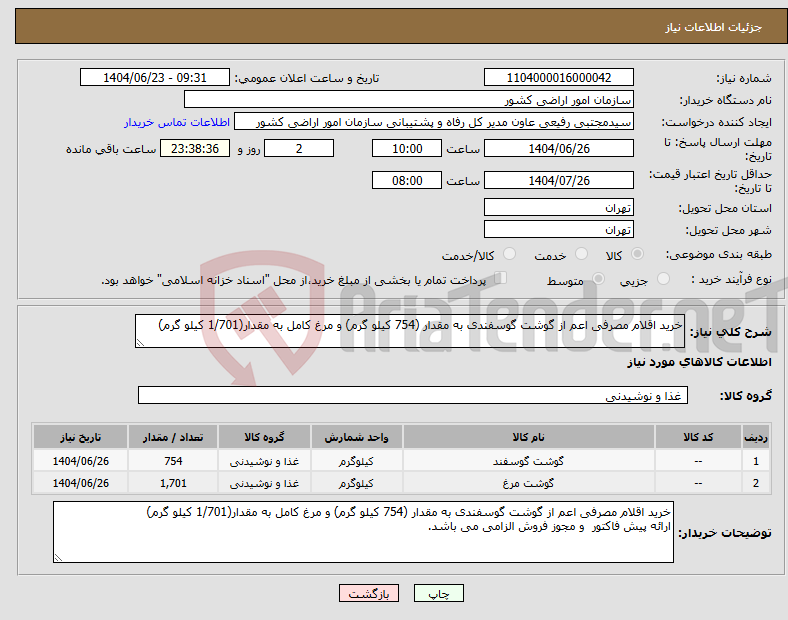The height and width of the screenshot is (620, 788).
Task: Click the quantity cell 754
Action: 173,461
